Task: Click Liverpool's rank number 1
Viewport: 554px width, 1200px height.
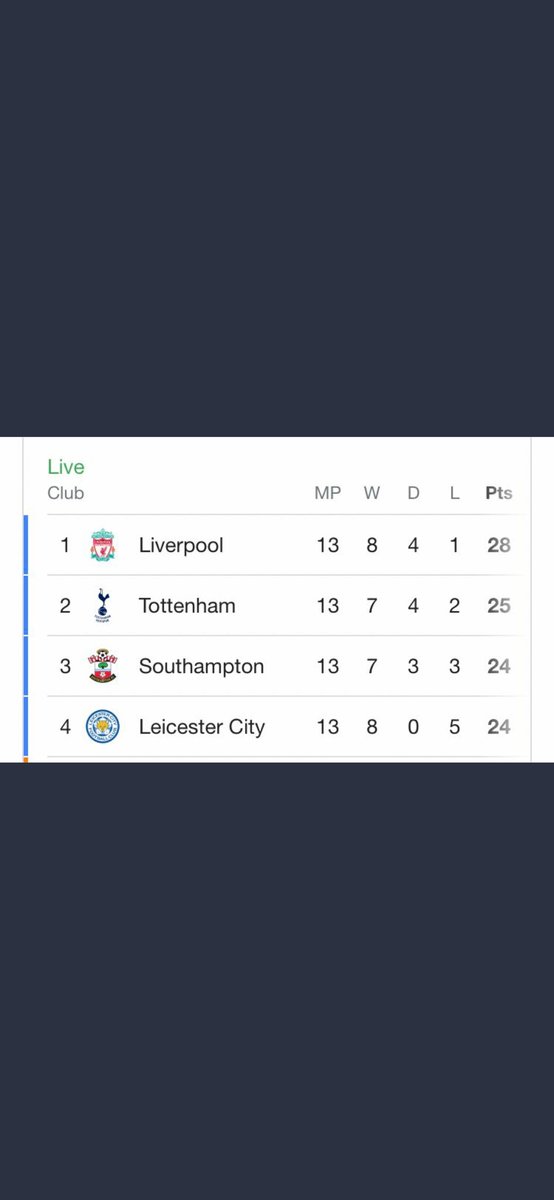Action: point(65,546)
